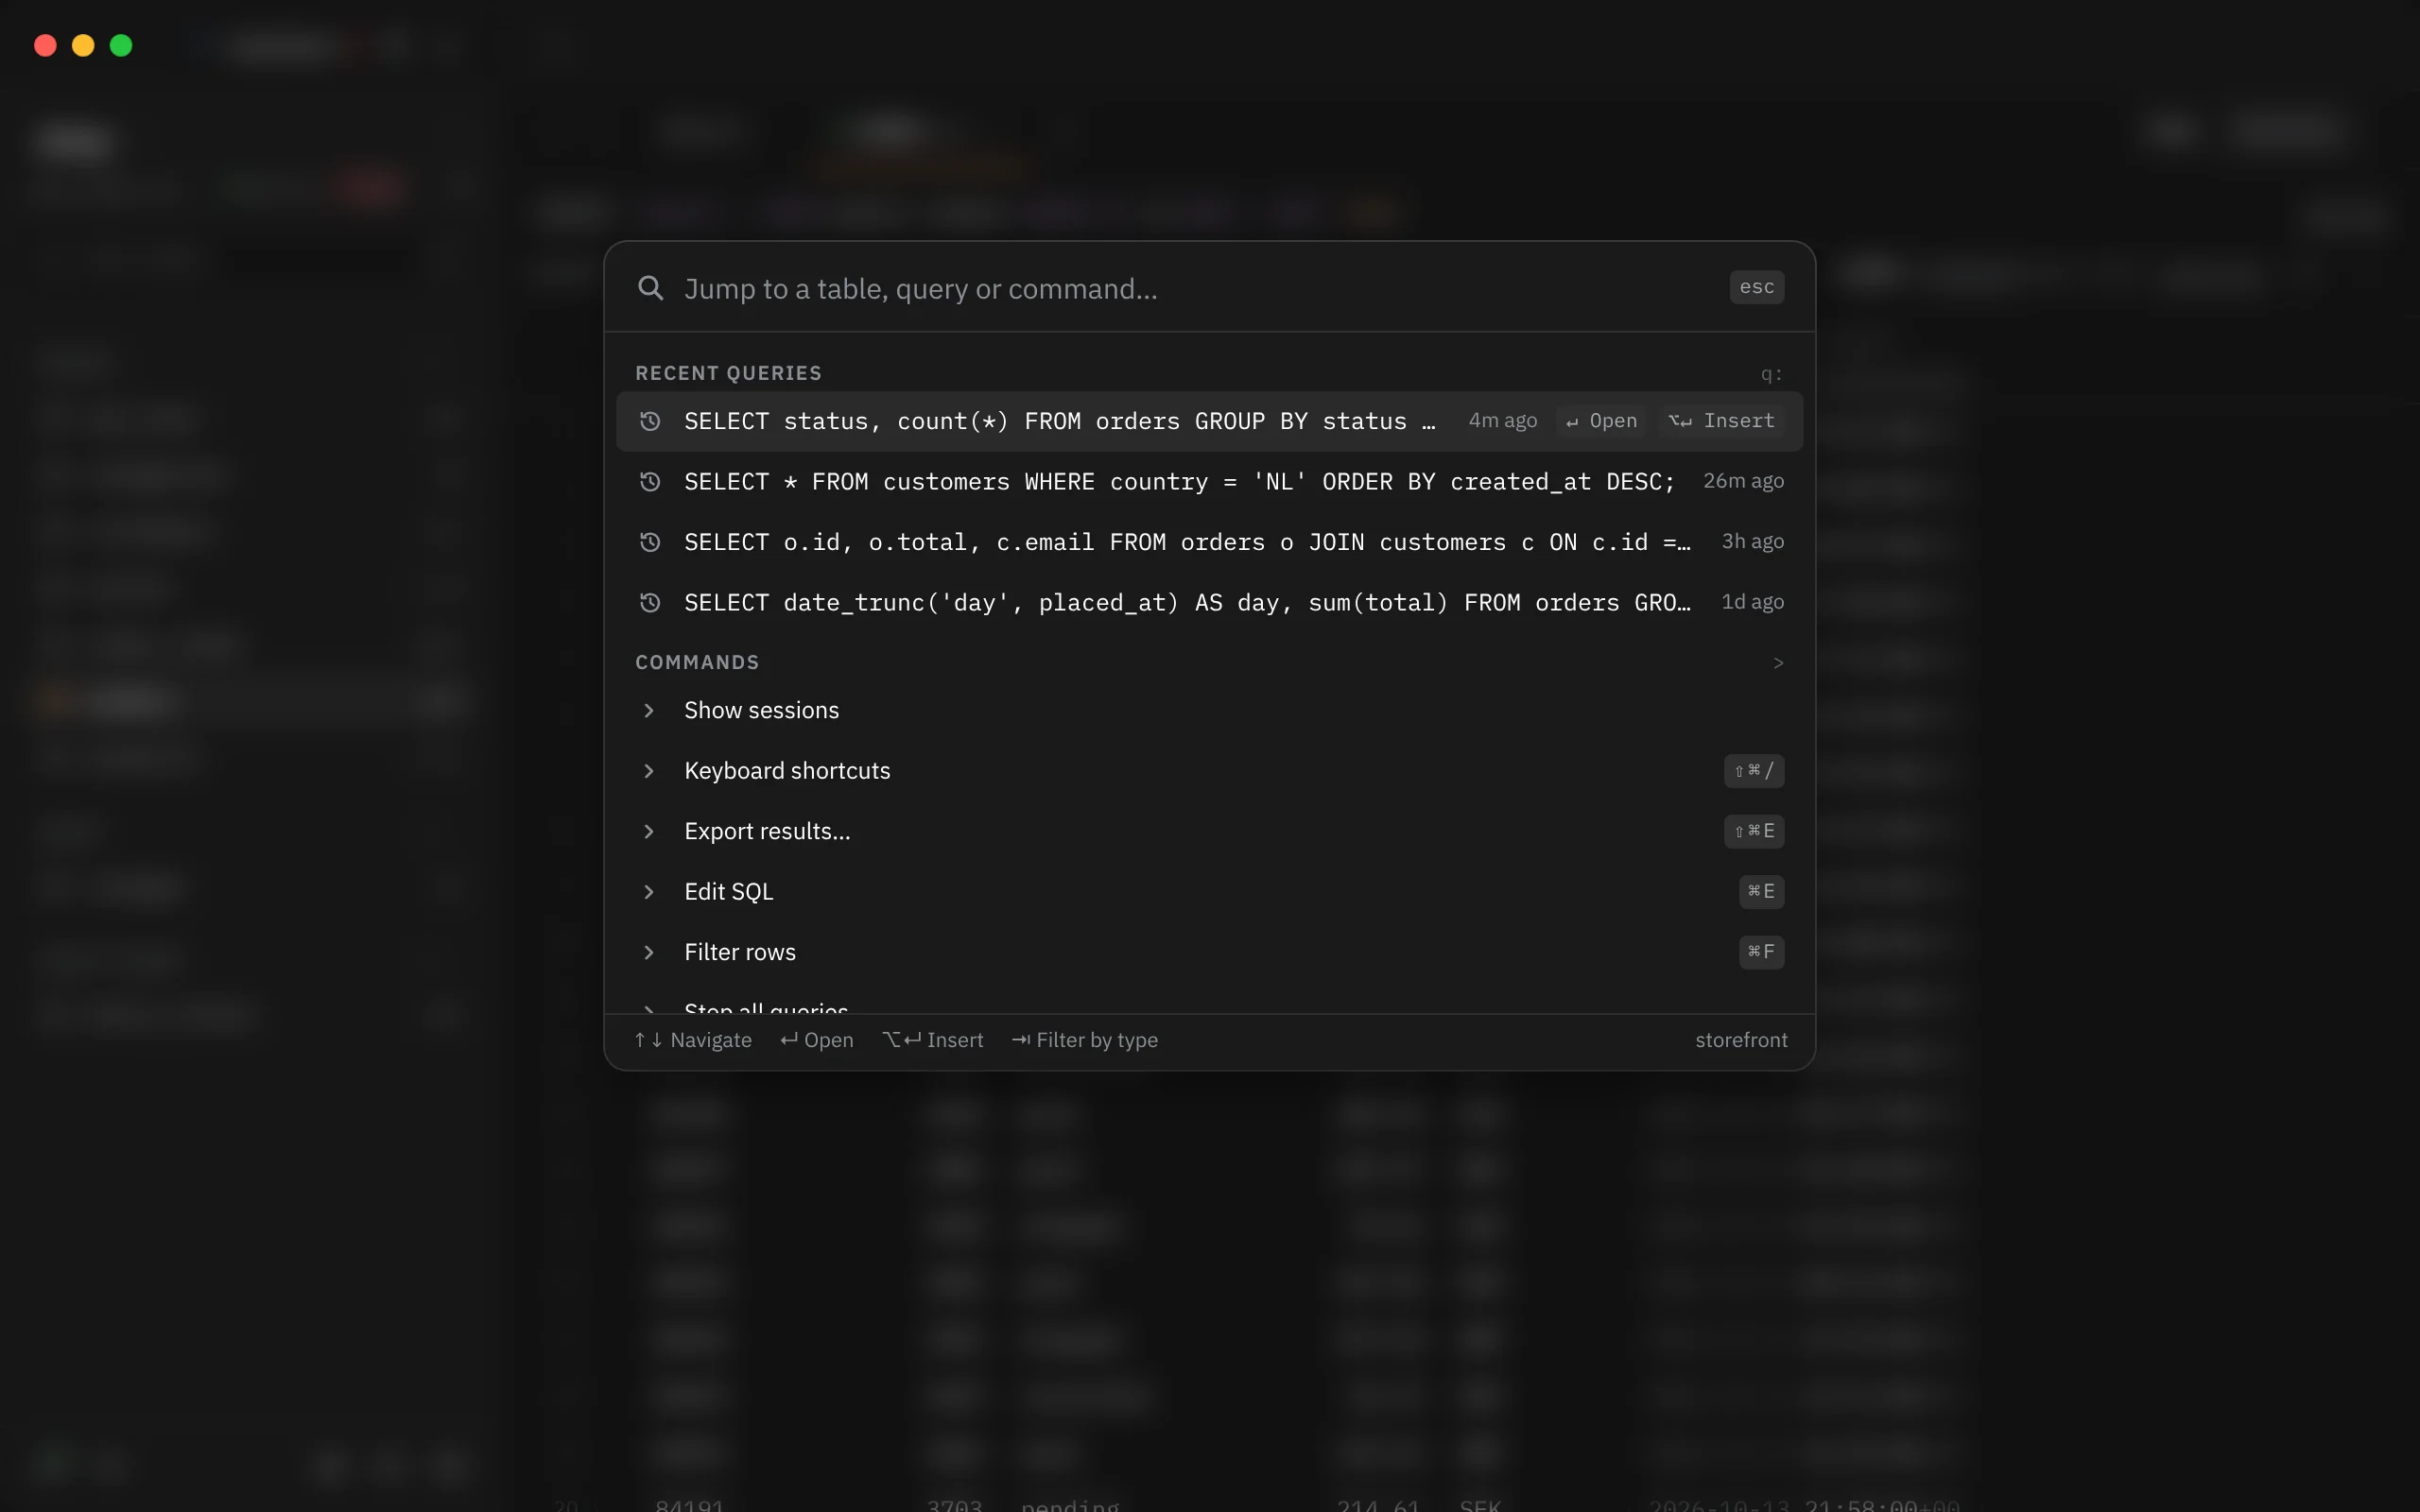Screen dimensions: 2420x1512
Task: Open the Keyboard shortcuts command
Action: coord(1209,771)
